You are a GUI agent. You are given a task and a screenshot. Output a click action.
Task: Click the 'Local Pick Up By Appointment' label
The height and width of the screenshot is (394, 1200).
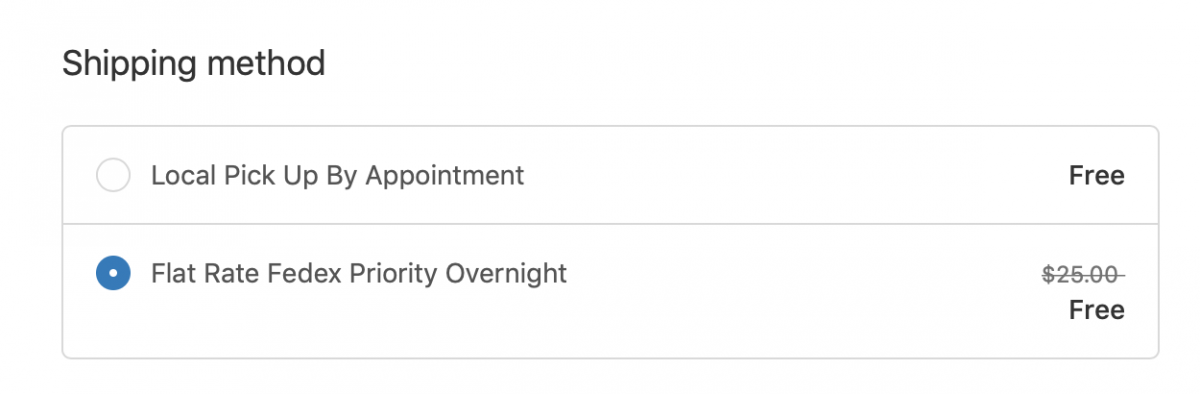[337, 176]
